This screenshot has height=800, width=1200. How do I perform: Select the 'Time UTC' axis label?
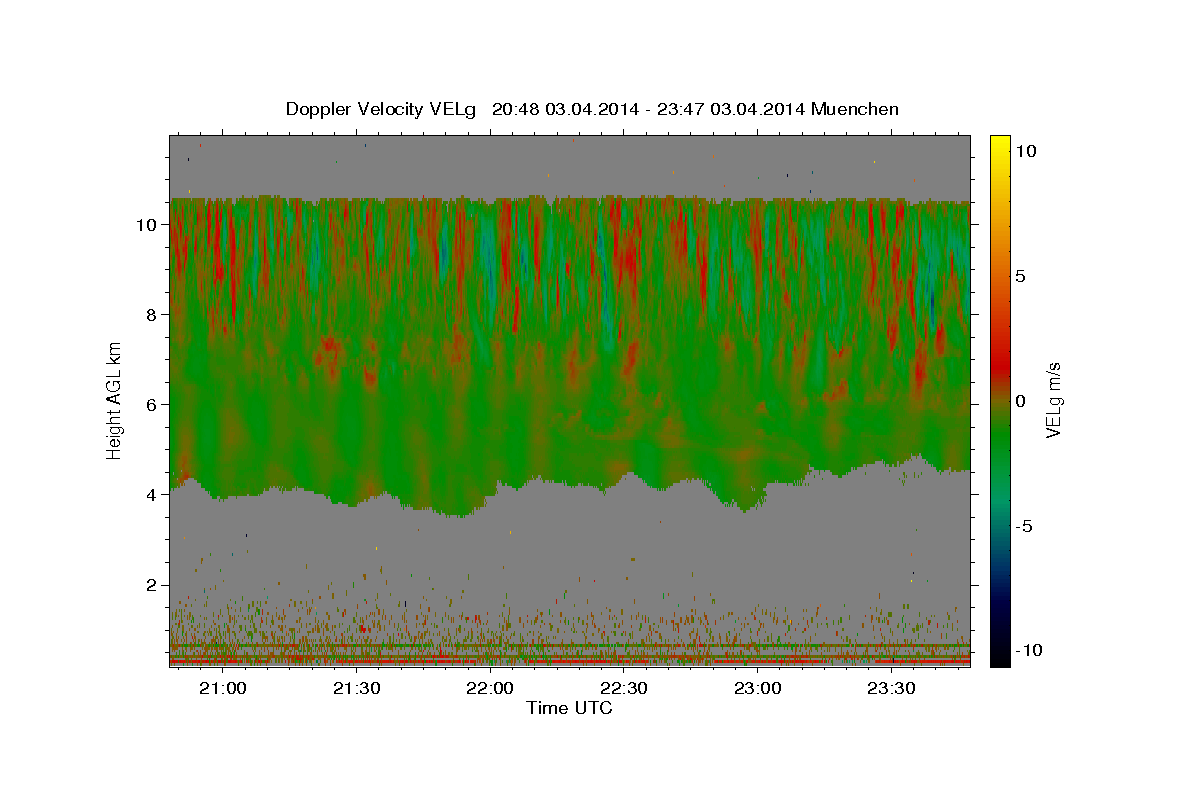(569, 708)
